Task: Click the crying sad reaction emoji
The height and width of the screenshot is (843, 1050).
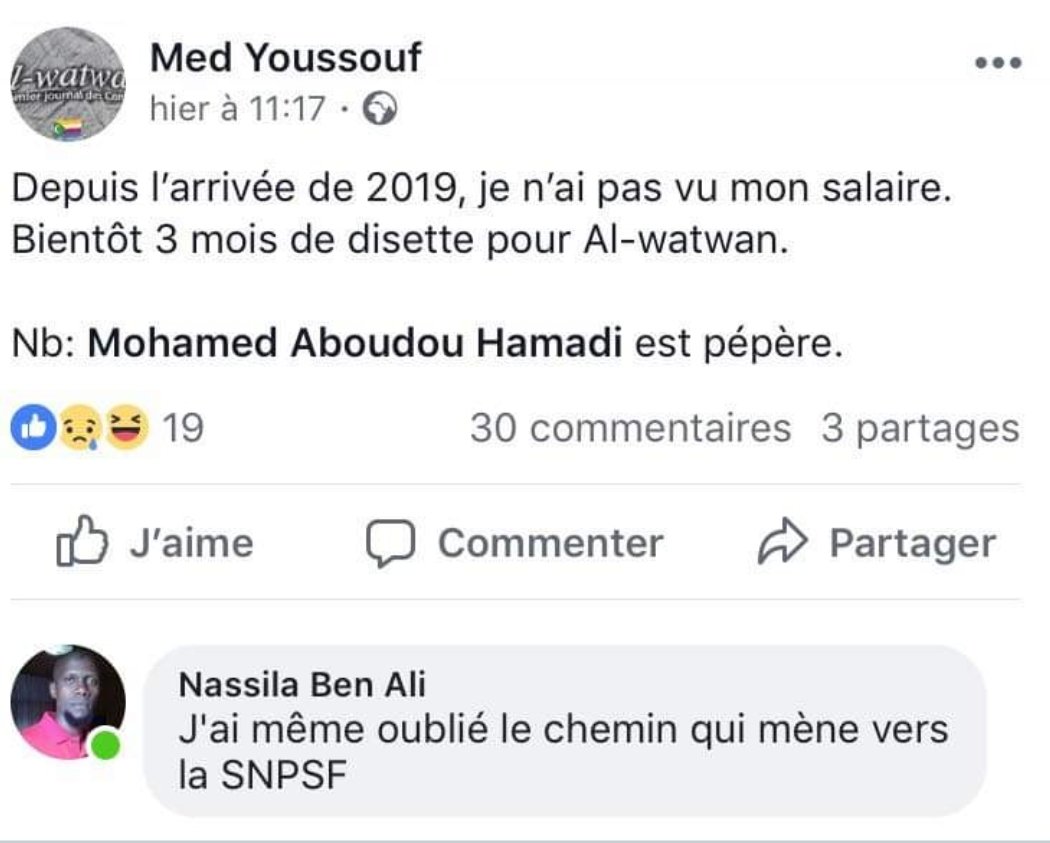Action: tap(78, 429)
